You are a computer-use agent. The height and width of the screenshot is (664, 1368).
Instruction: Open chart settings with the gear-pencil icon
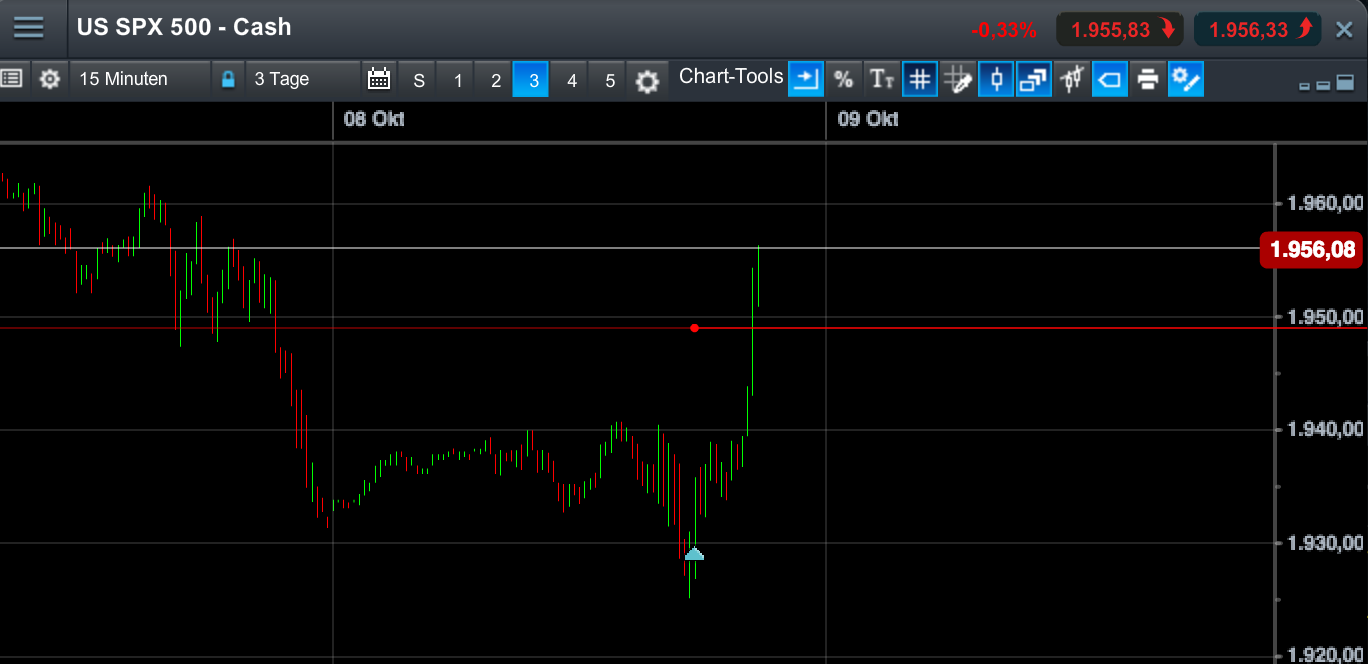[x=1186, y=79]
